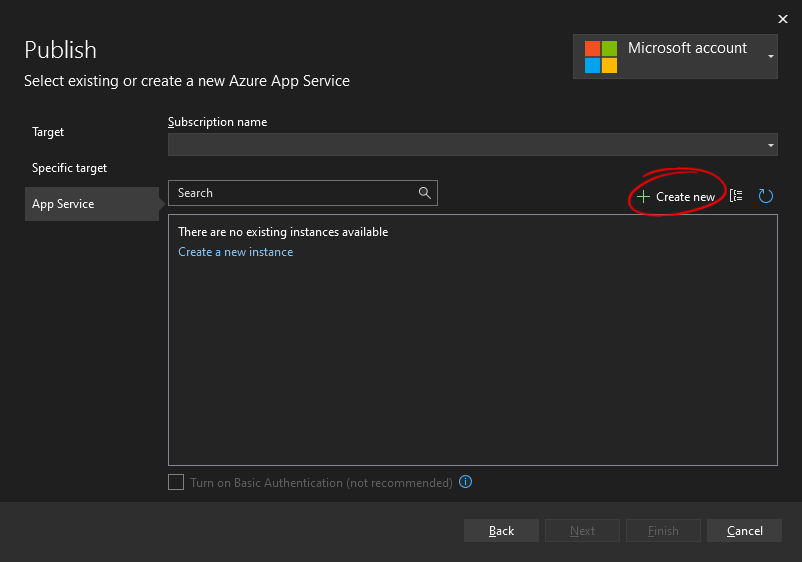Cancel the Publish wizard
The image size is (802, 562).
pyautogui.click(x=744, y=531)
